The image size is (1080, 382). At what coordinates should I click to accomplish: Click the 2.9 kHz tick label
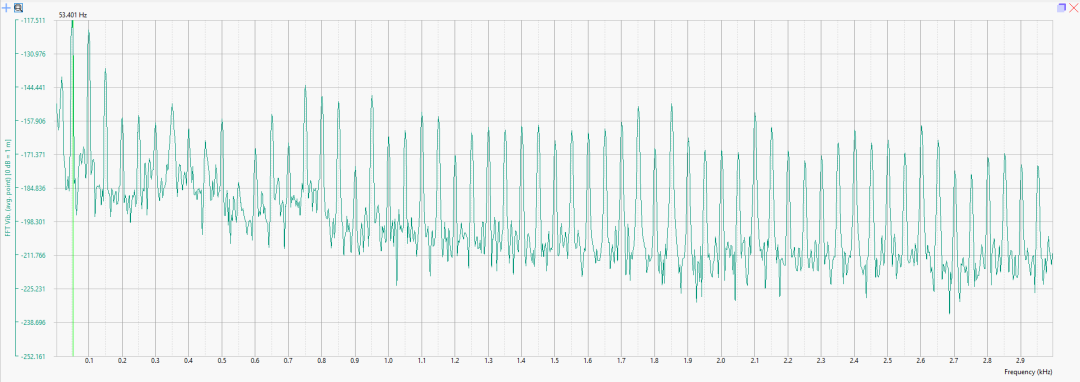click(x=1020, y=361)
